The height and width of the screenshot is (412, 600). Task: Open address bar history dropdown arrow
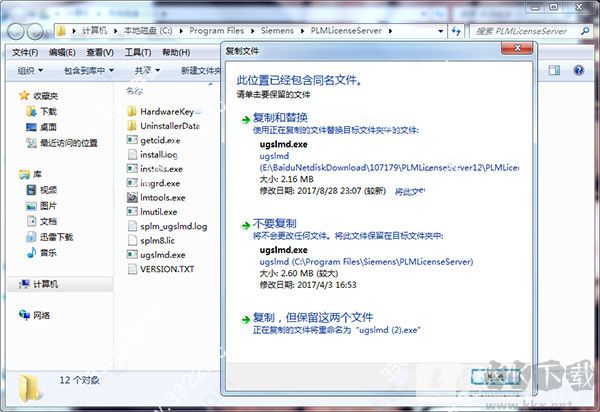[441, 31]
